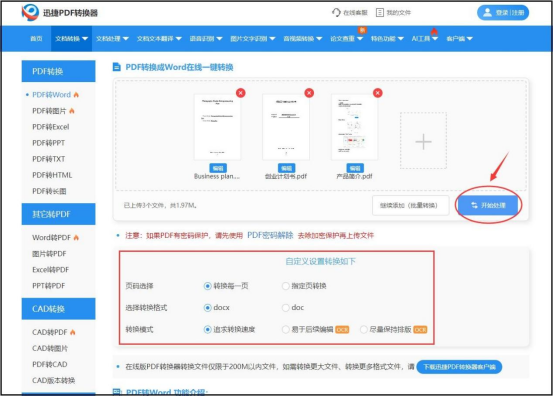Viewport: 554px width, 396px height.
Task: Choose docx output format
Action: pyautogui.click(x=207, y=308)
